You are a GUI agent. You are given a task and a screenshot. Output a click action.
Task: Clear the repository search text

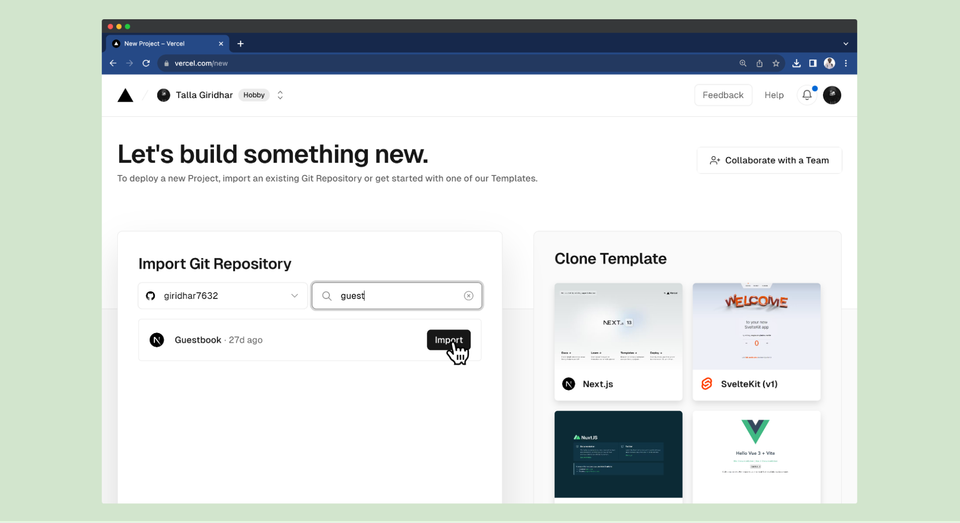(x=468, y=296)
